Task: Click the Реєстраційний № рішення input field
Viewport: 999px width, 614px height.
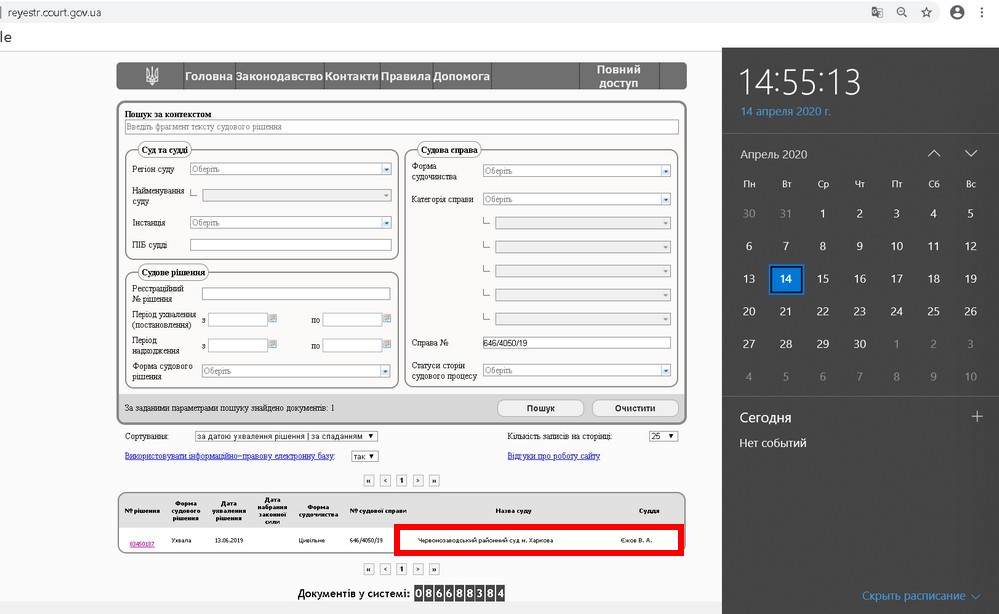Action: click(296, 294)
